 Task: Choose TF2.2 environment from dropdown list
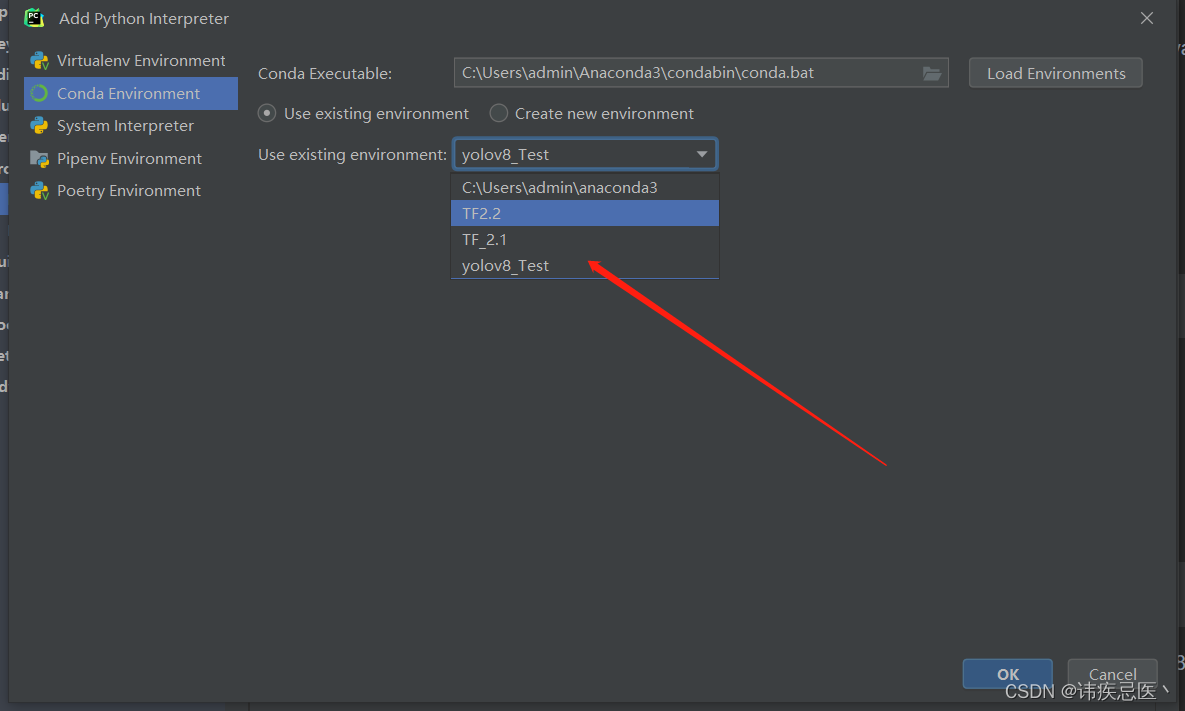(x=585, y=213)
